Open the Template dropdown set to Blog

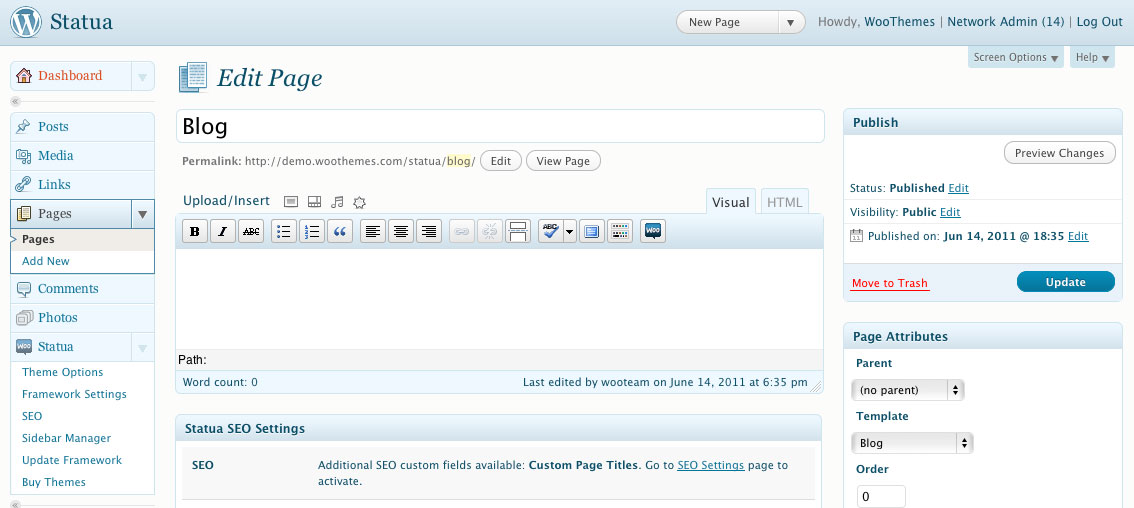click(912, 443)
